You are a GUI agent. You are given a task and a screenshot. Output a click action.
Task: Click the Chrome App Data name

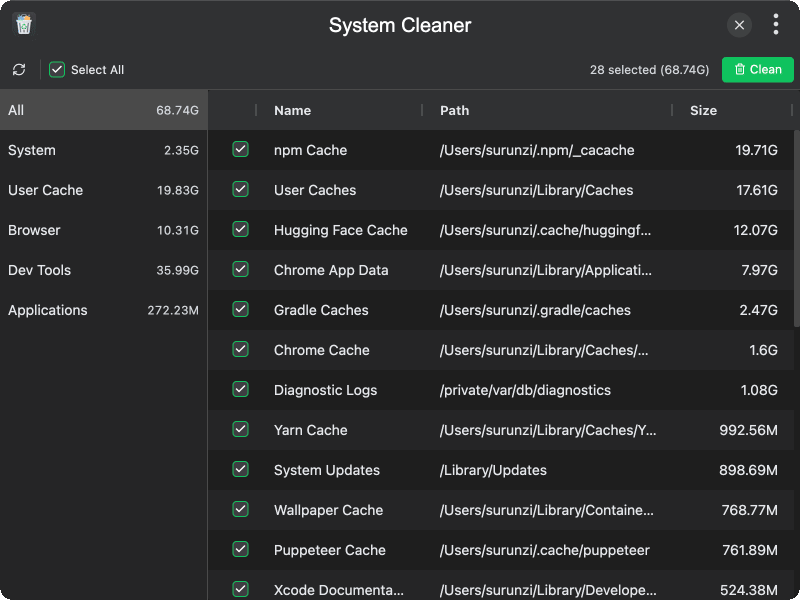pyautogui.click(x=331, y=270)
